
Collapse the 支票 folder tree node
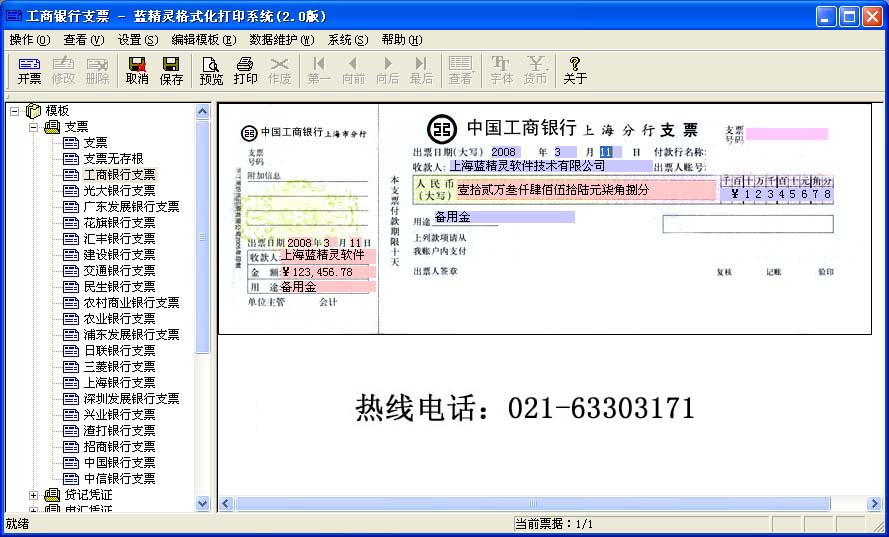(33, 127)
